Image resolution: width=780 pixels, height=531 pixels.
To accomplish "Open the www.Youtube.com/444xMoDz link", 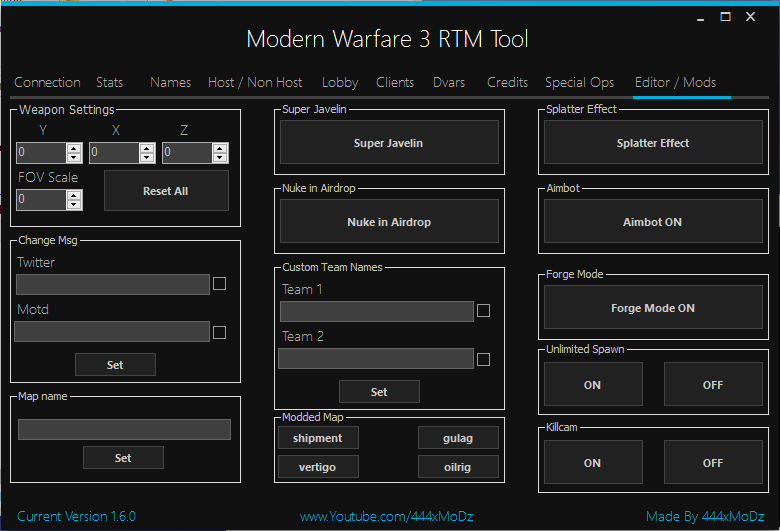I will click(387, 517).
